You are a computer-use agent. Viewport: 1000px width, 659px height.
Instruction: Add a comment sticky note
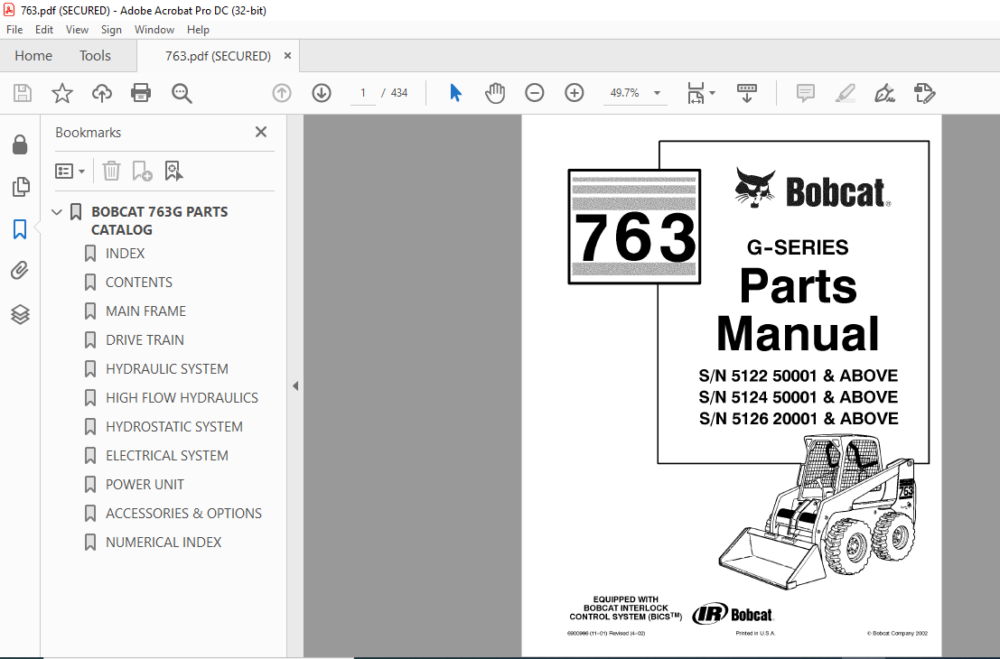(x=805, y=93)
